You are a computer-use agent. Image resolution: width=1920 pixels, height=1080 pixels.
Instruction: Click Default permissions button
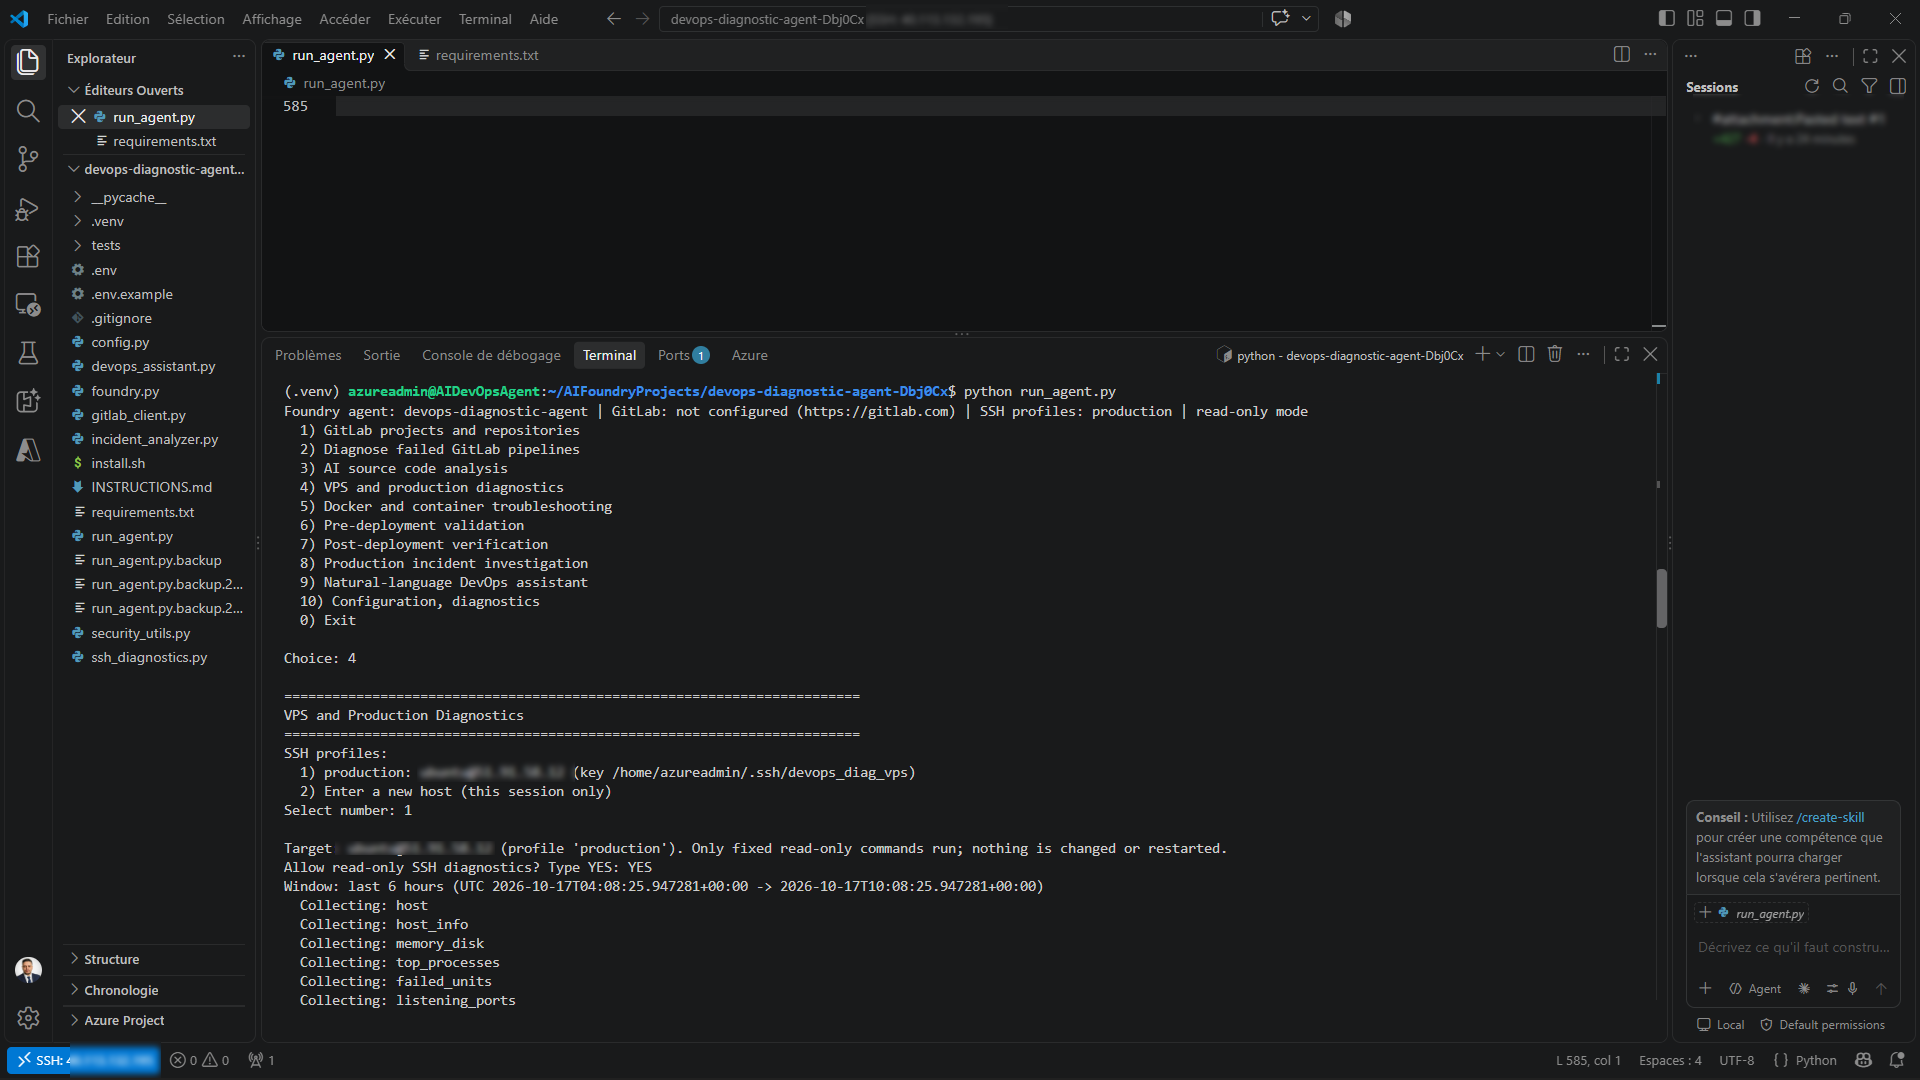(x=1822, y=1025)
